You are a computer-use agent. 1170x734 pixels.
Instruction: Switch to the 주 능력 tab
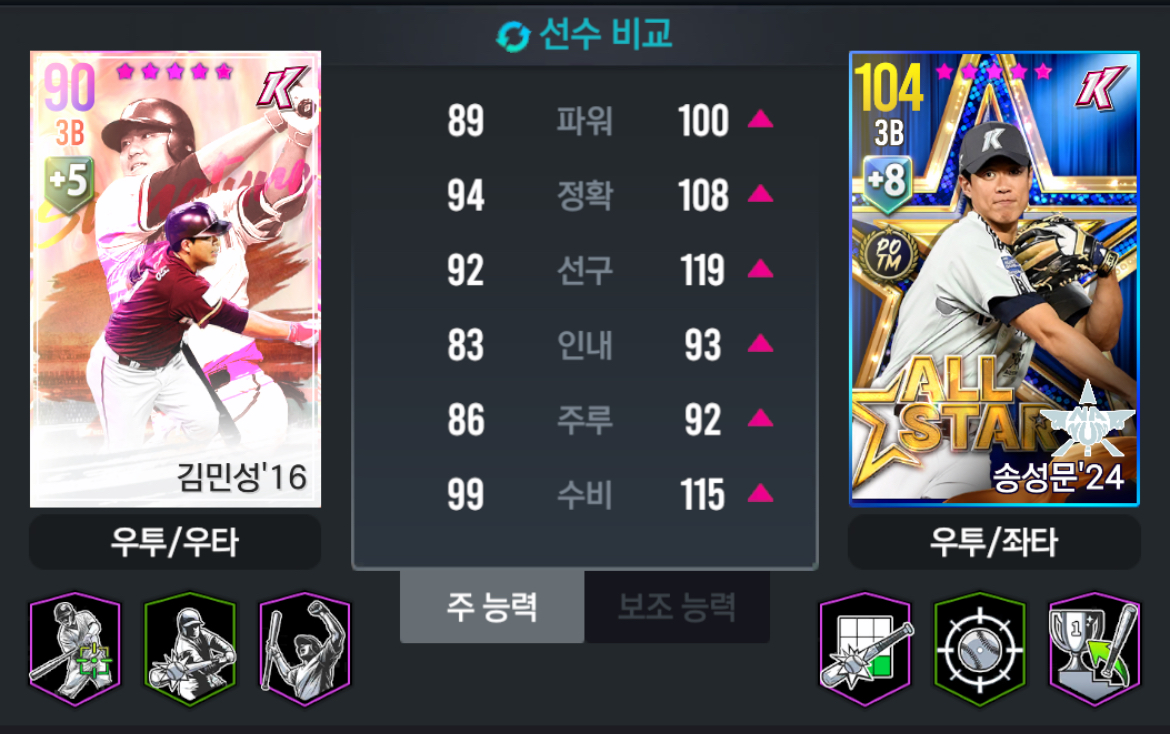coord(492,607)
